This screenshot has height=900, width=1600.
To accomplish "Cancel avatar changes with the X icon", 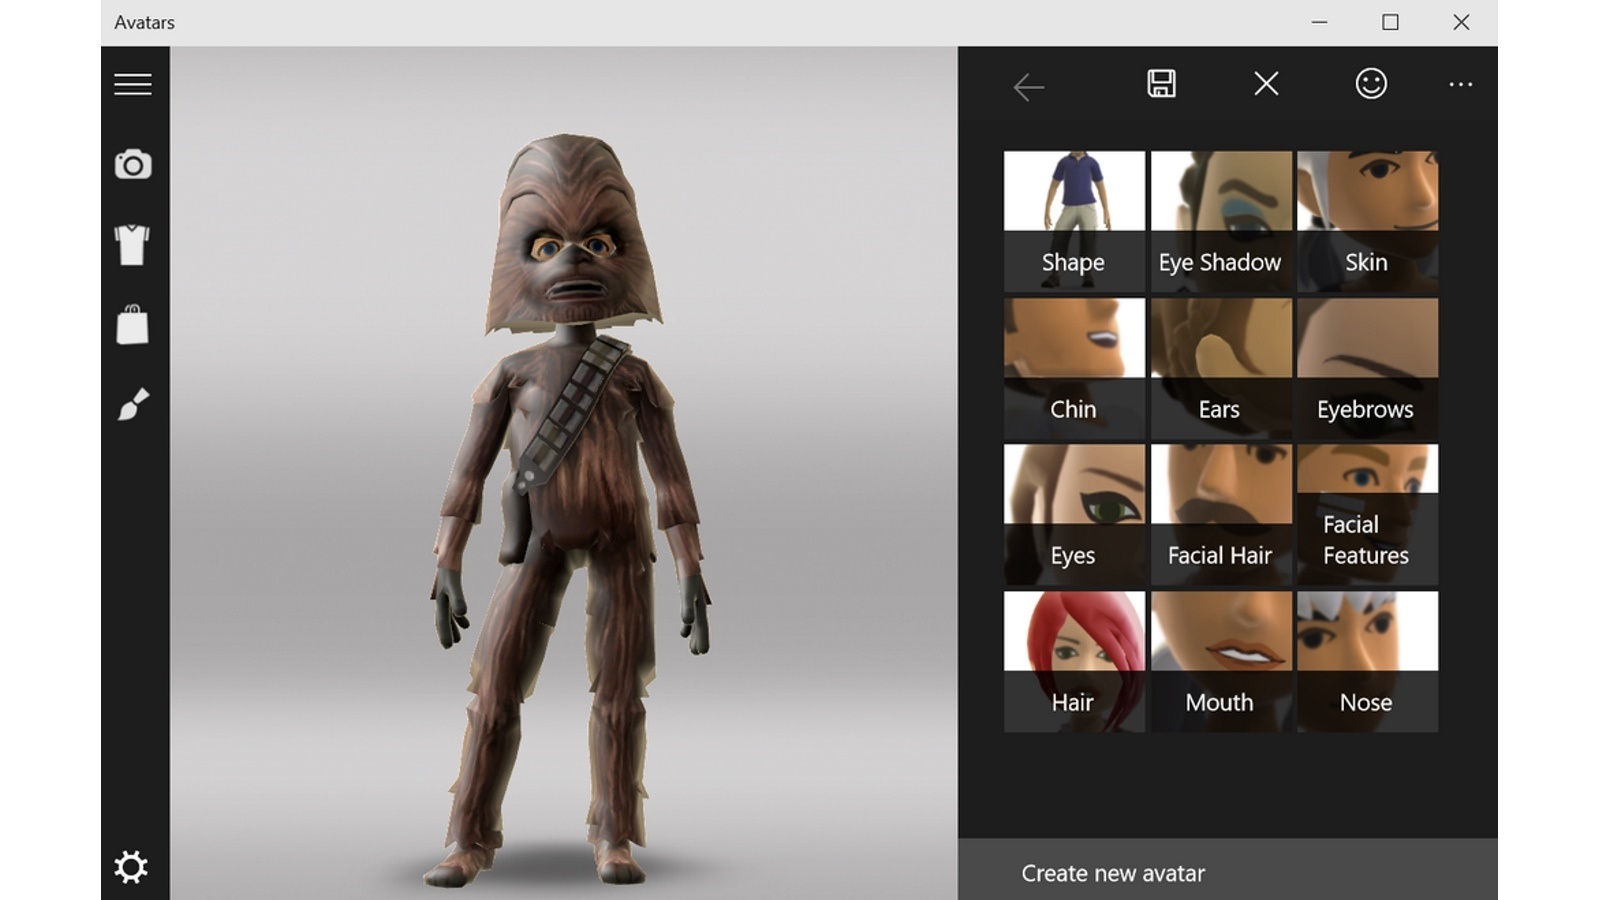I will click(1266, 85).
